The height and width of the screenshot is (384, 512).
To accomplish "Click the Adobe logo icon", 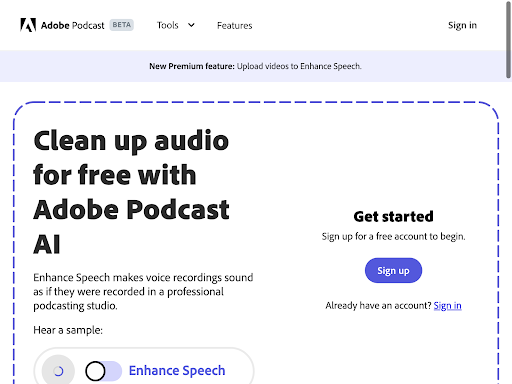I will [x=28, y=25].
